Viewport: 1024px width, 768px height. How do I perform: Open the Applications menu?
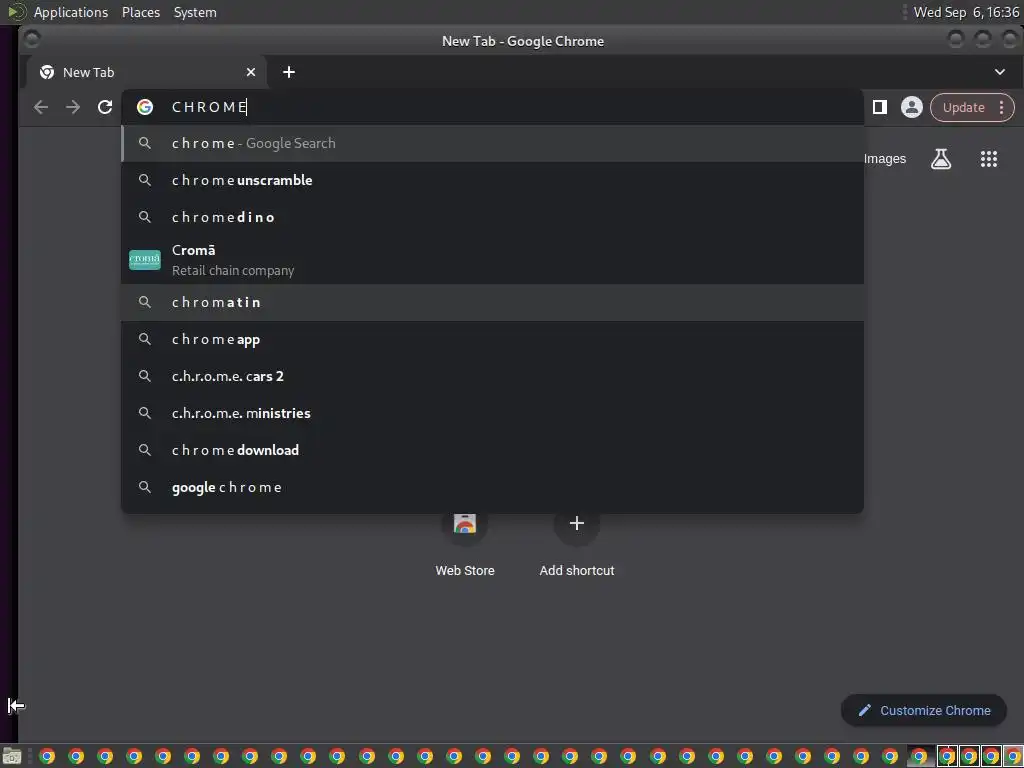pyautogui.click(x=71, y=12)
